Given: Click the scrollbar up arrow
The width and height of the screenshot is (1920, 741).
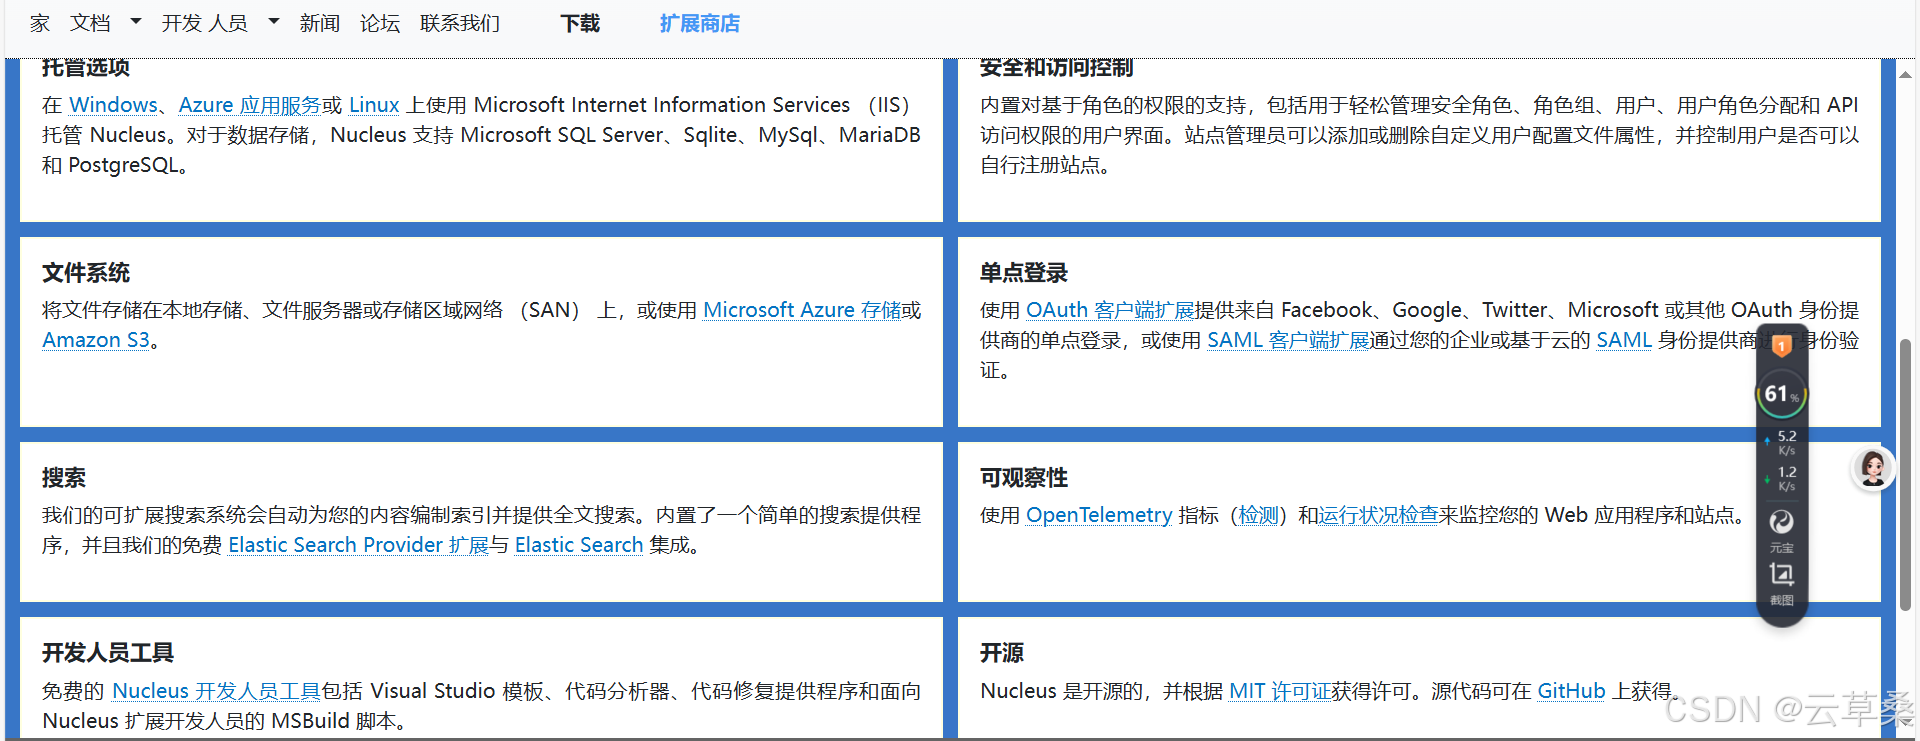Looking at the screenshot, I should [1905, 73].
